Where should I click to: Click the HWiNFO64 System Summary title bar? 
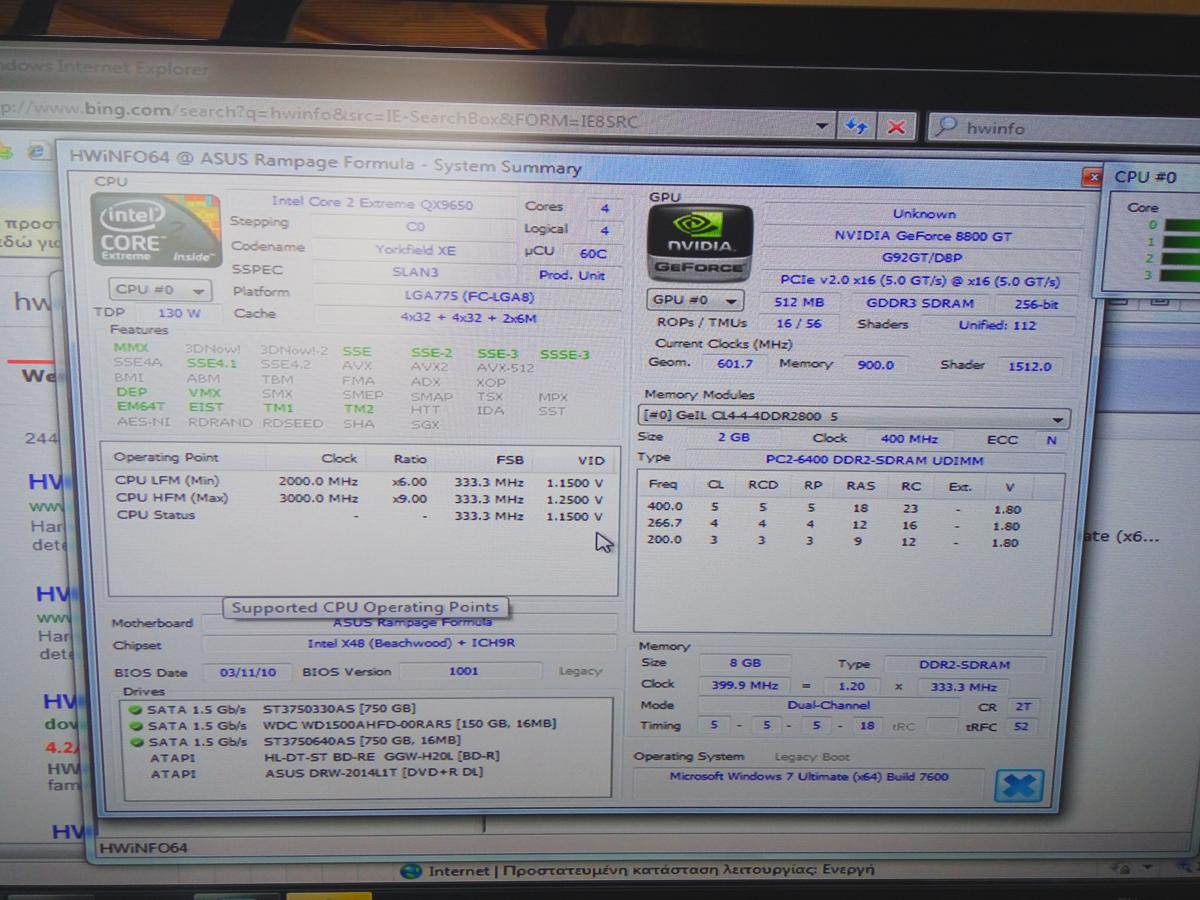click(x=570, y=164)
